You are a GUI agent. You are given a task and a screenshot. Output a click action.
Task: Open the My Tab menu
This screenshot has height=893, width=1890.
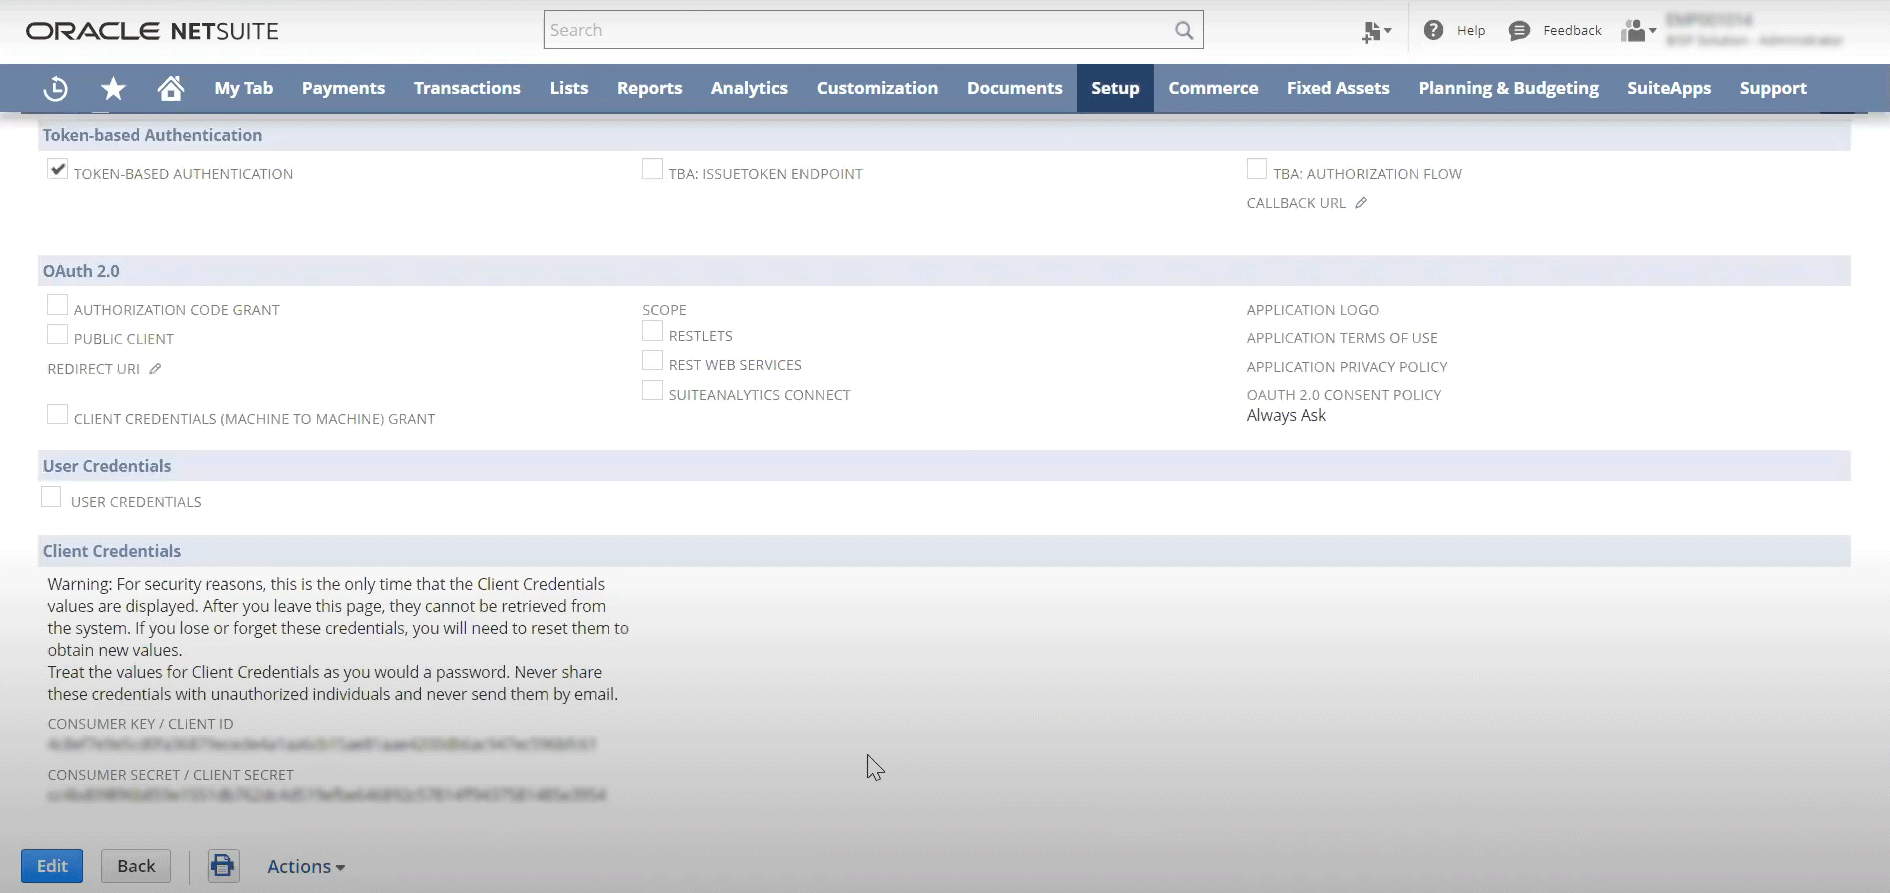point(243,88)
